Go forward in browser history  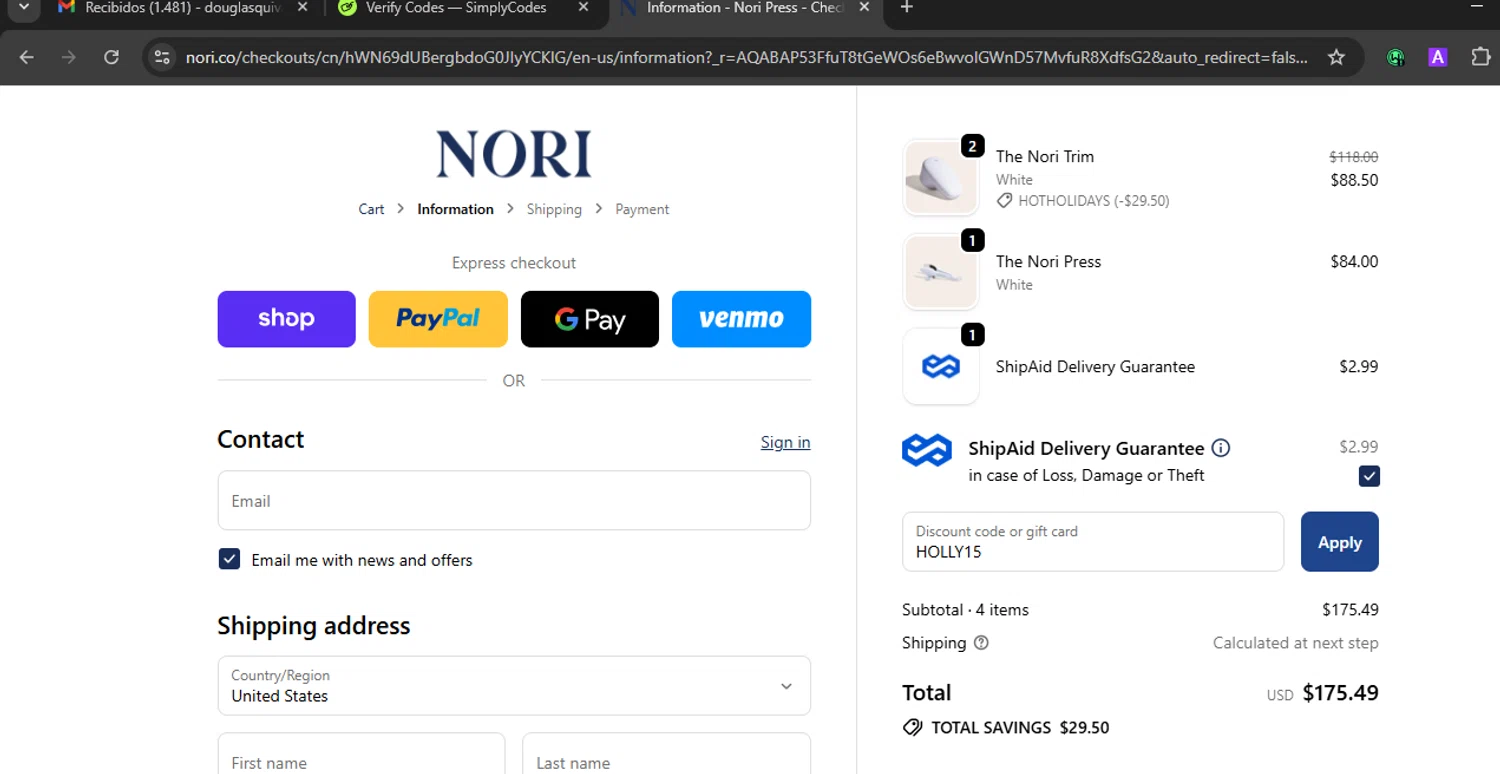coord(69,57)
